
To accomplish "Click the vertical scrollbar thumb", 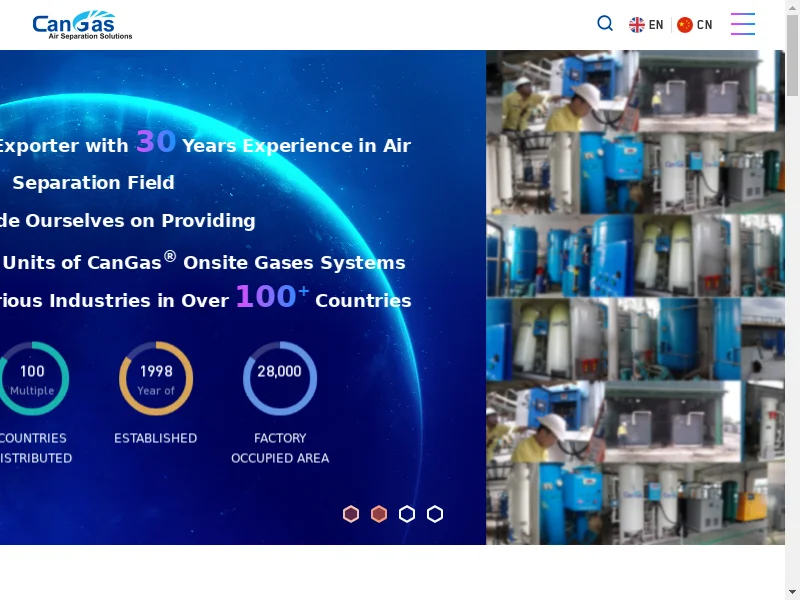I will (x=792, y=55).
